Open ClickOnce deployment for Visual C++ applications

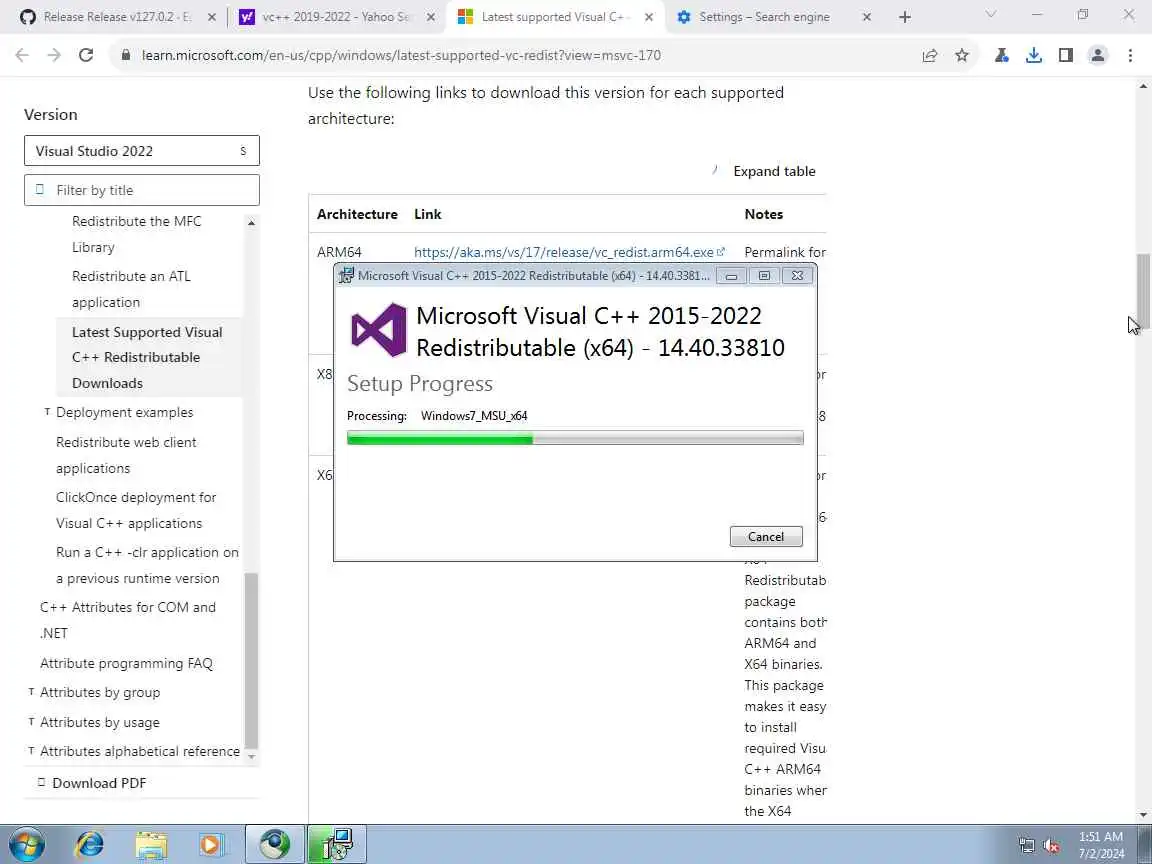pyautogui.click(x=136, y=510)
